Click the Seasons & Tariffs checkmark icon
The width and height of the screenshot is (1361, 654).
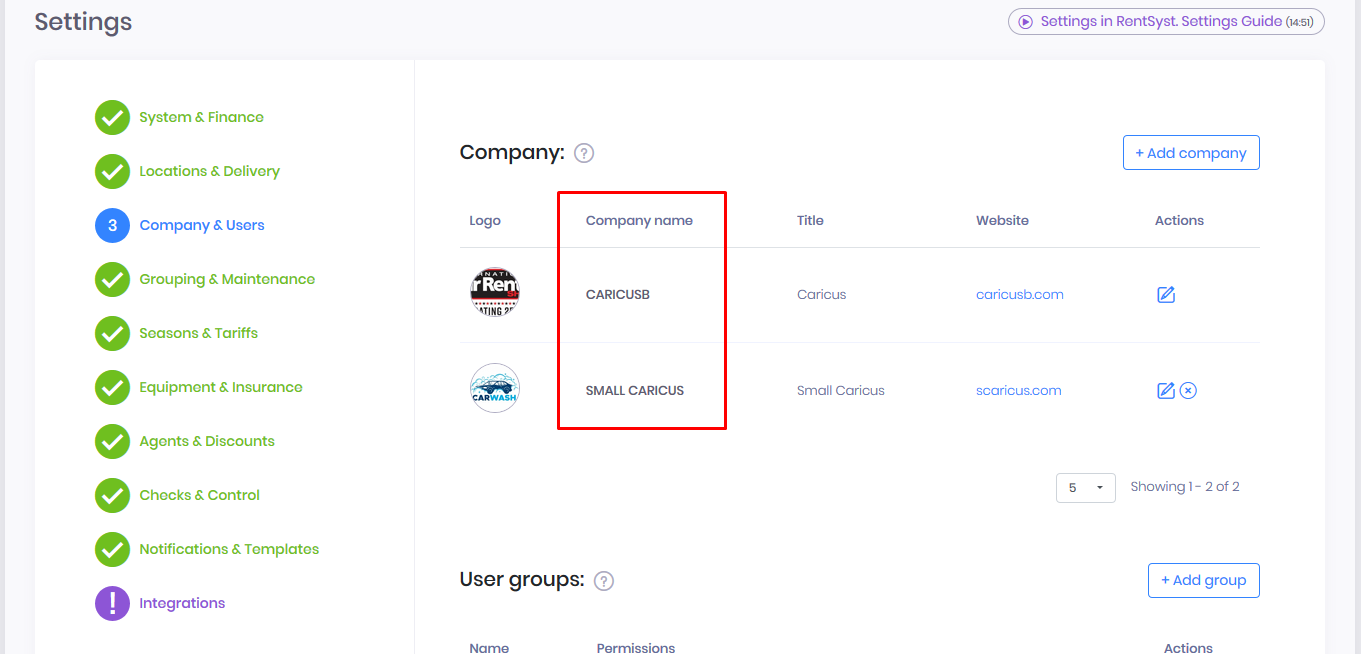[112, 333]
